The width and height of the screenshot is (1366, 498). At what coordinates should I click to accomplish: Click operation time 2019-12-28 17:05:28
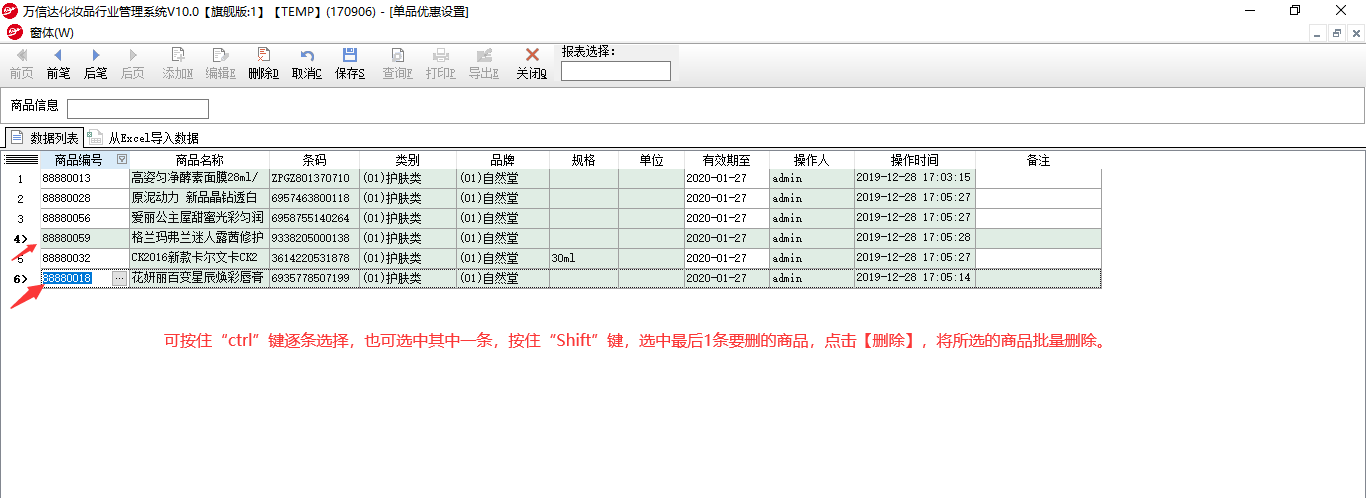pos(915,238)
